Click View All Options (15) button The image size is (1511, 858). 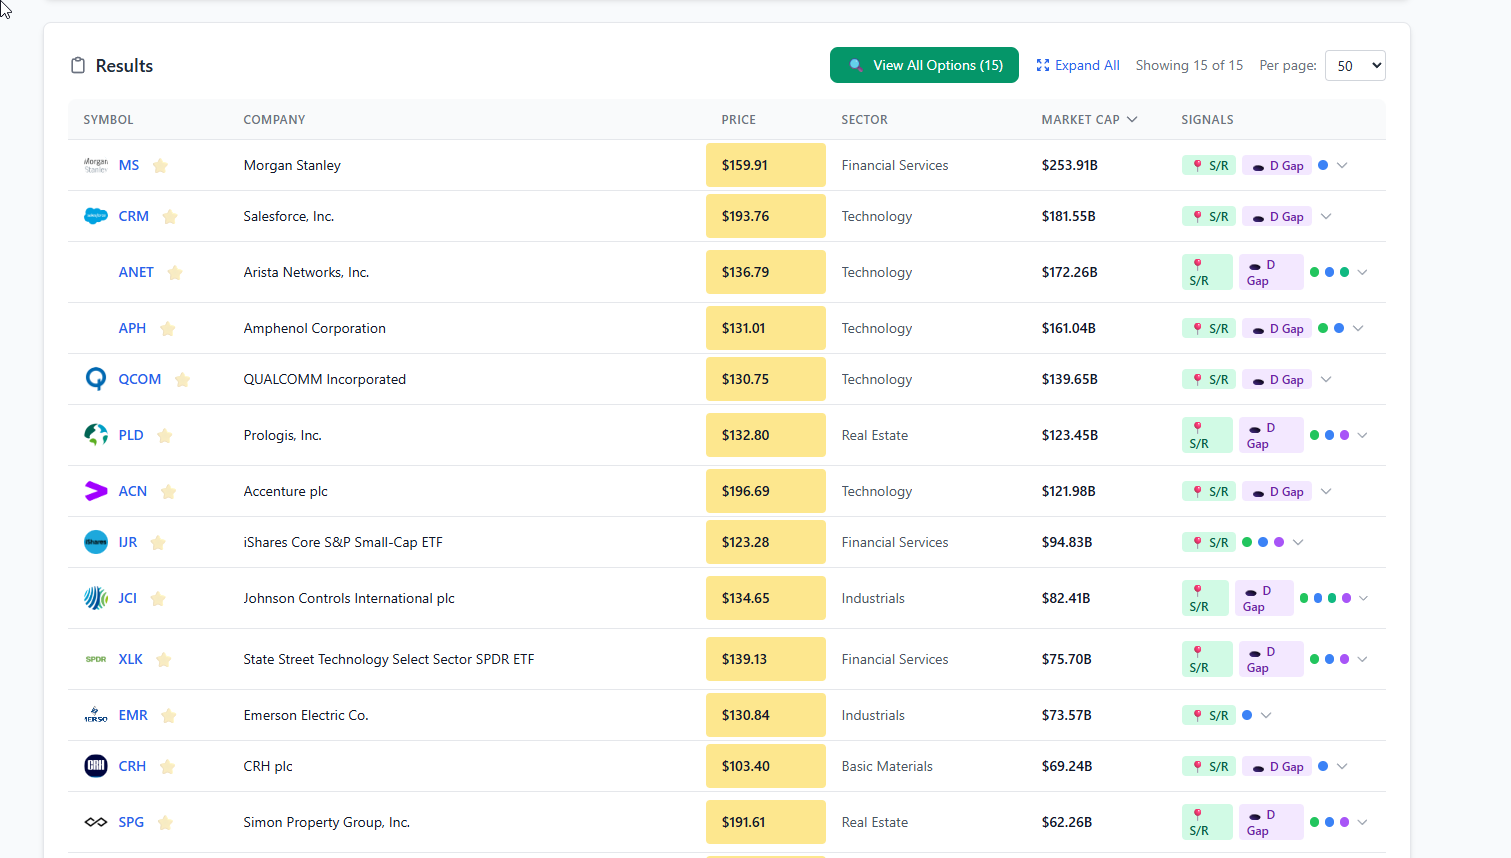[x=924, y=65]
